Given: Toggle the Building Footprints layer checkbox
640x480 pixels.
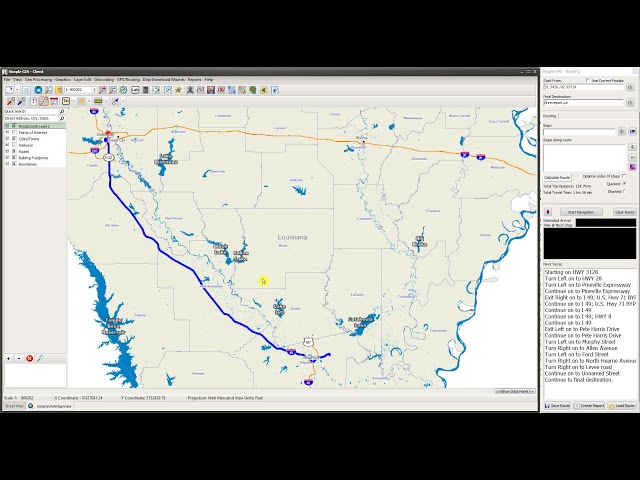Looking at the screenshot, I should [15, 158].
